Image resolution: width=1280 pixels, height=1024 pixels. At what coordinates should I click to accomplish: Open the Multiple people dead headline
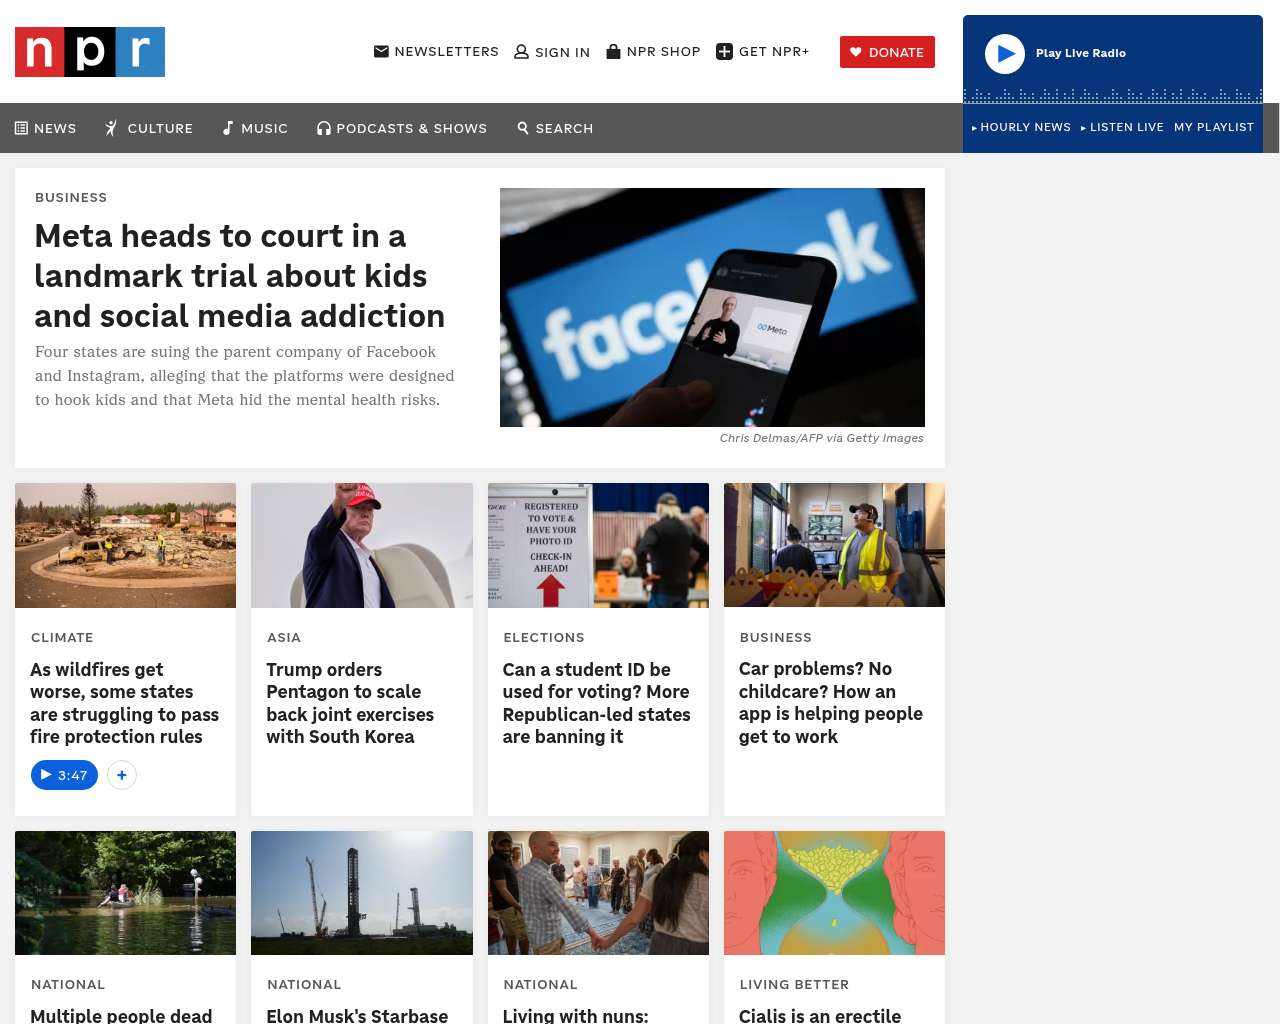[x=121, y=1015]
